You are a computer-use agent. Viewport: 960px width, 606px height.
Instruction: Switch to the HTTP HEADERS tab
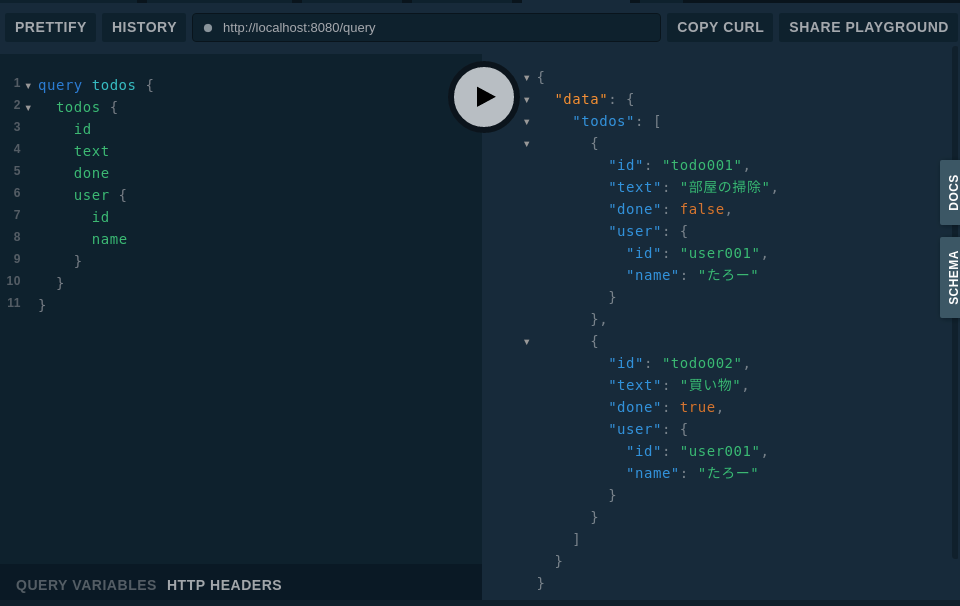[224, 585]
